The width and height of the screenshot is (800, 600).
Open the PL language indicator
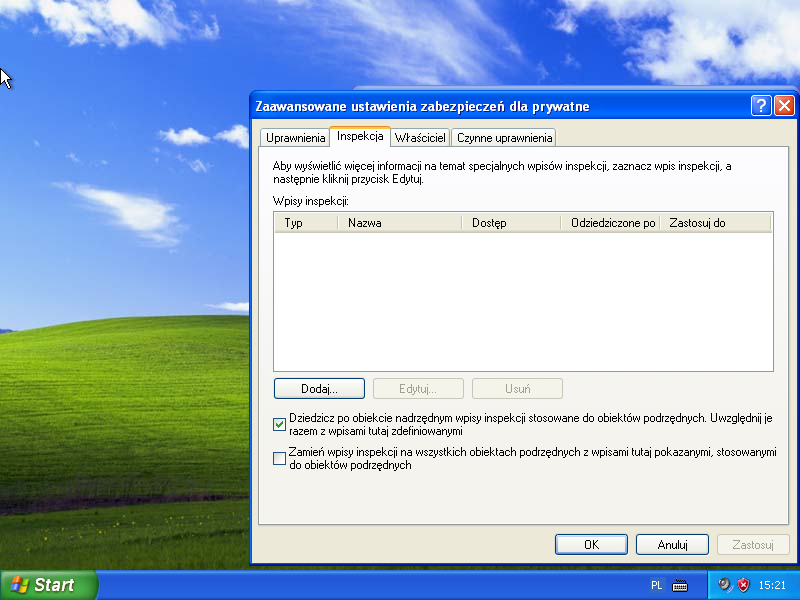pyautogui.click(x=657, y=585)
